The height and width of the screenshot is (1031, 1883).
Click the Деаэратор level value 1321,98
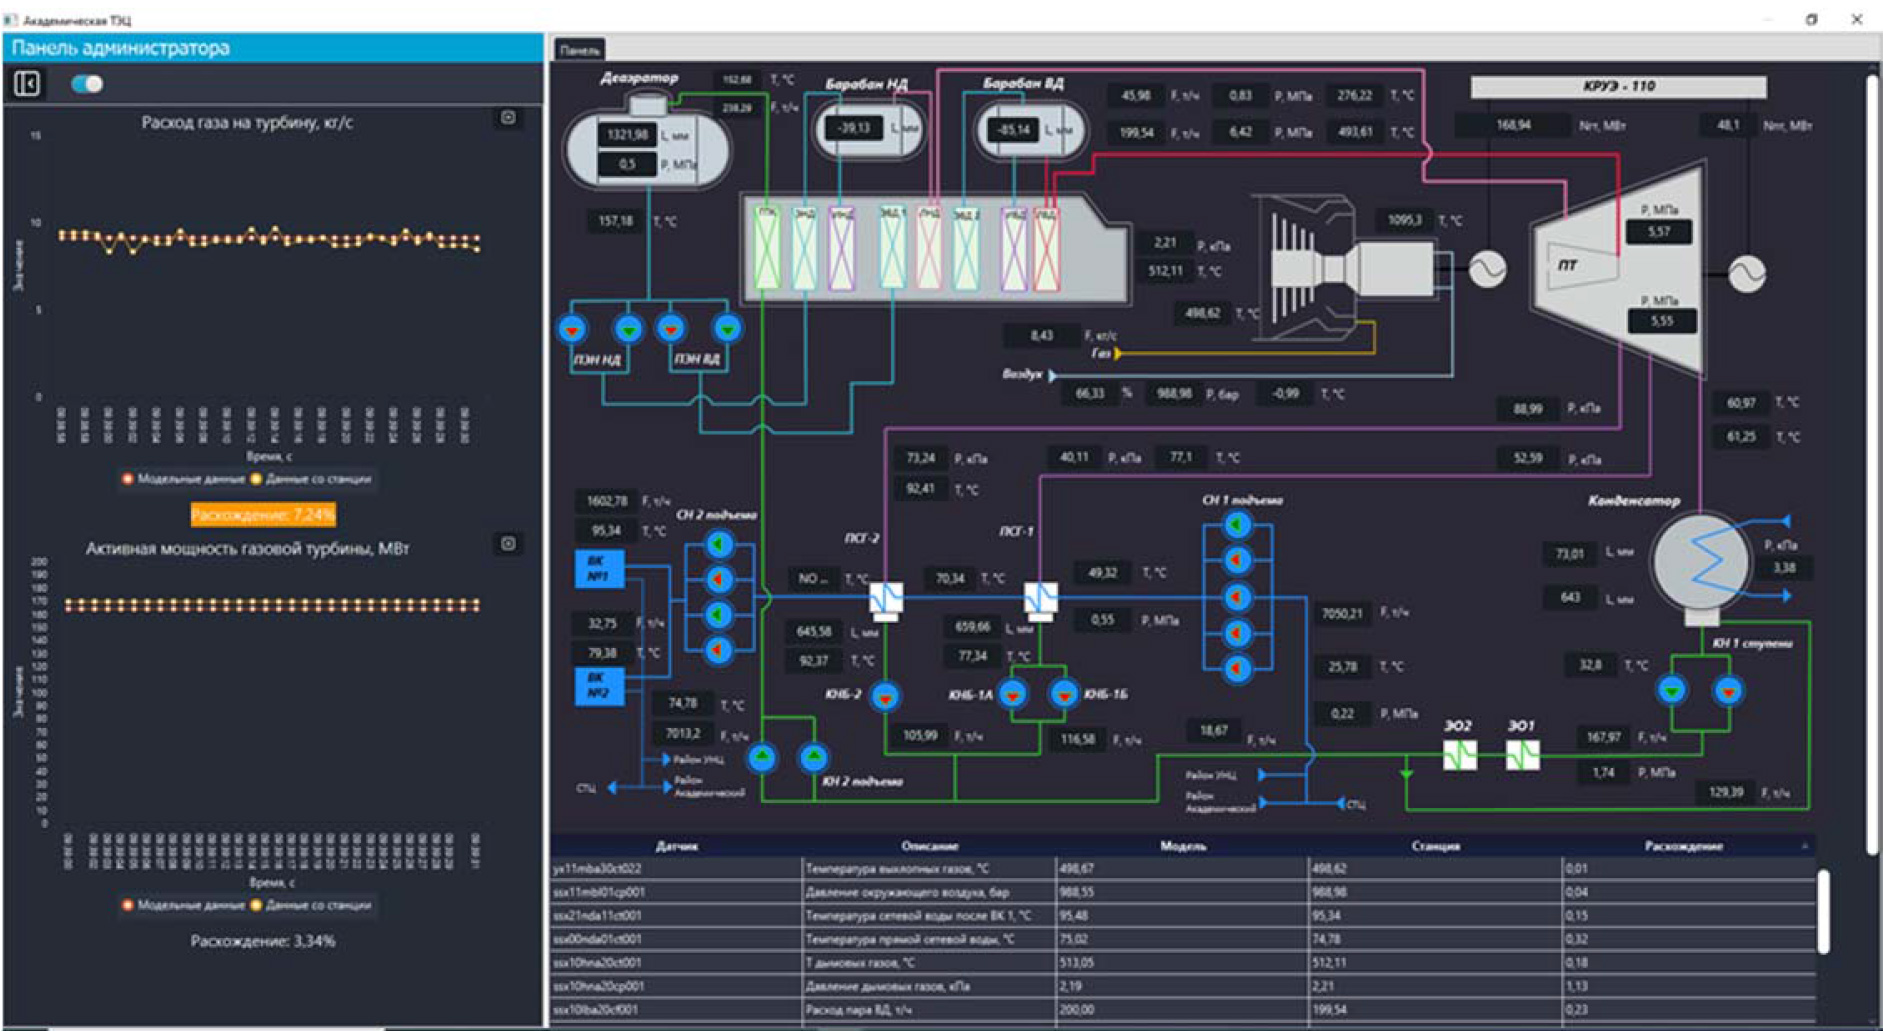(x=627, y=135)
